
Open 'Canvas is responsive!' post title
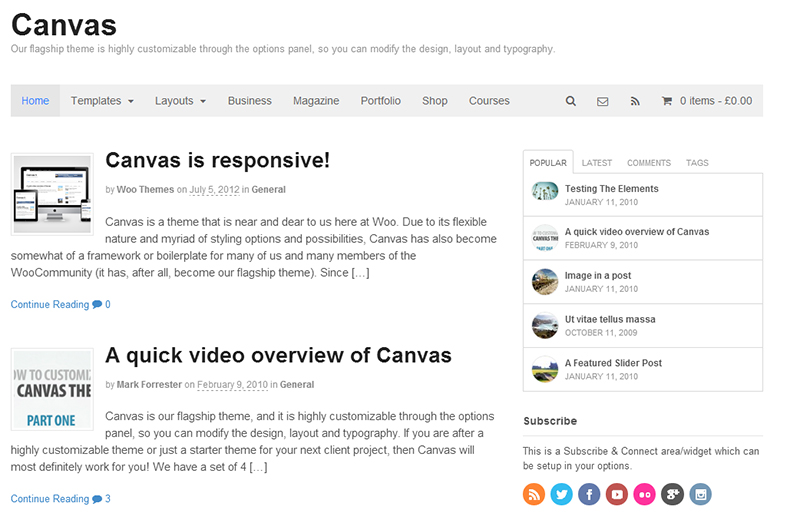(x=217, y=160)
